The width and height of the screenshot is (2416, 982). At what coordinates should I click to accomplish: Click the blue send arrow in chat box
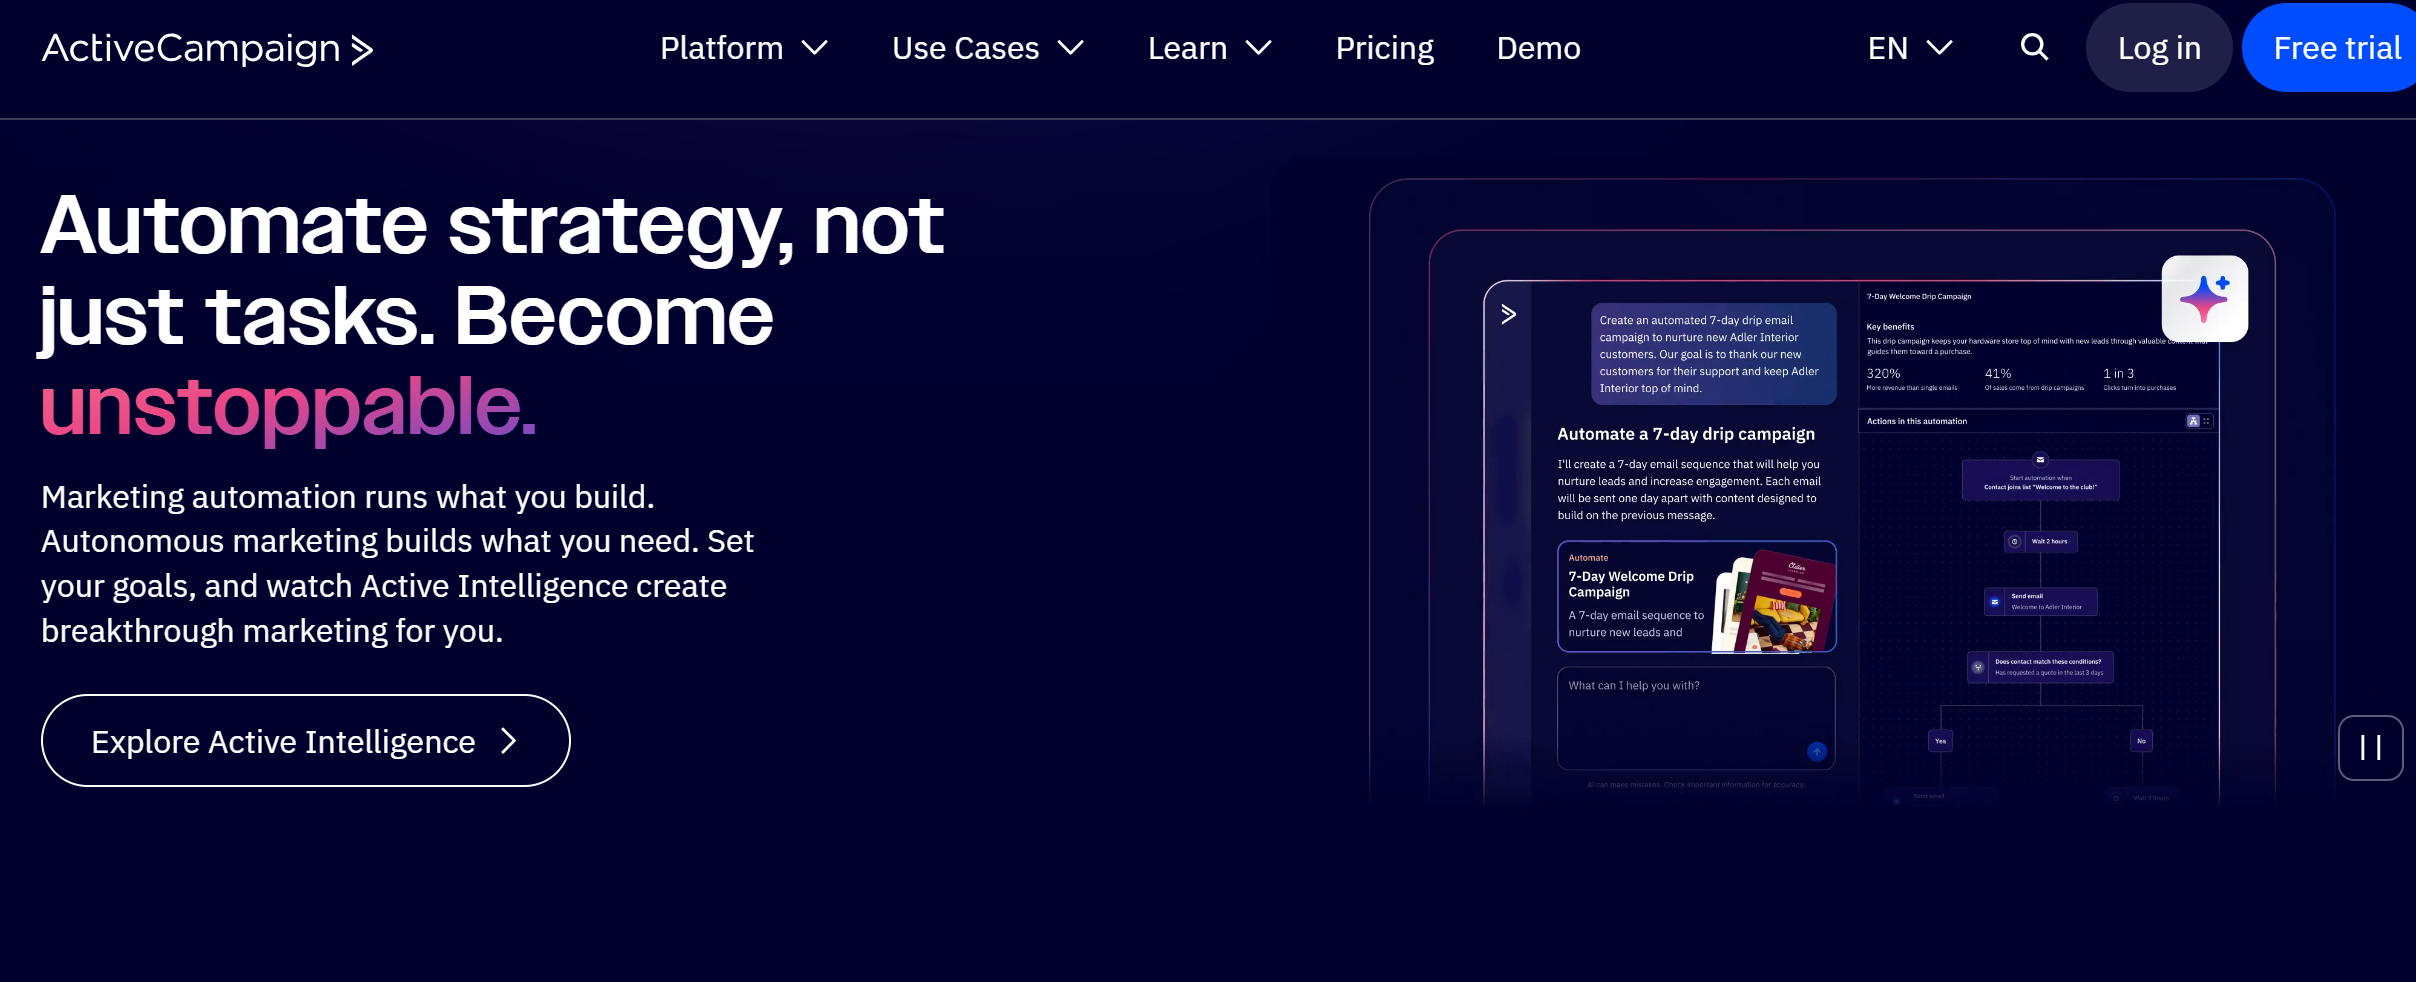point(1816,751)
